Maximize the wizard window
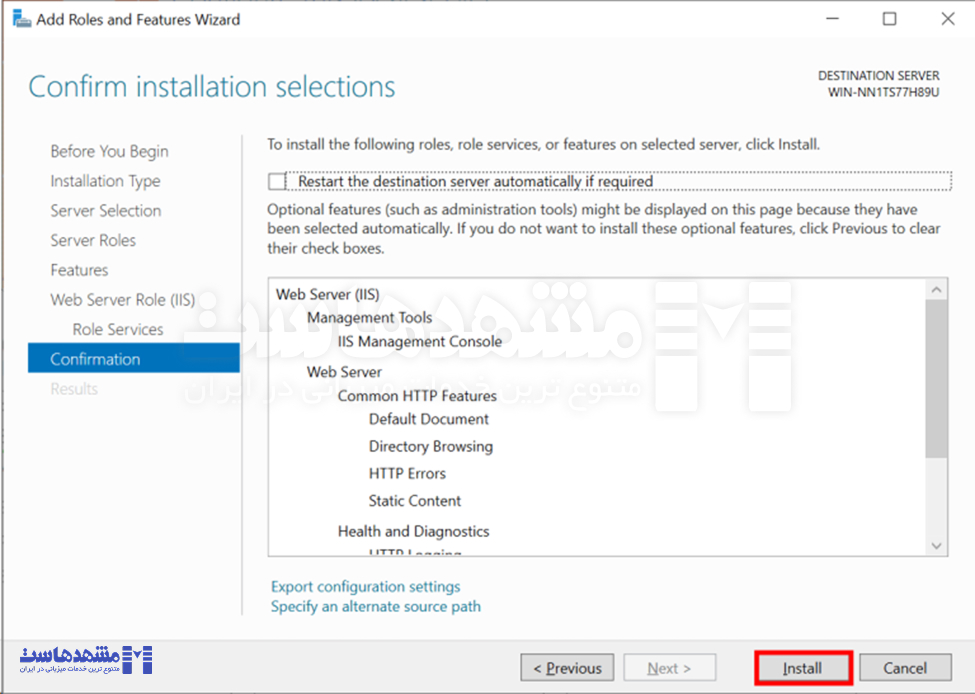The width and height of the screenshot is (975, 694). [x=890, y=19]
